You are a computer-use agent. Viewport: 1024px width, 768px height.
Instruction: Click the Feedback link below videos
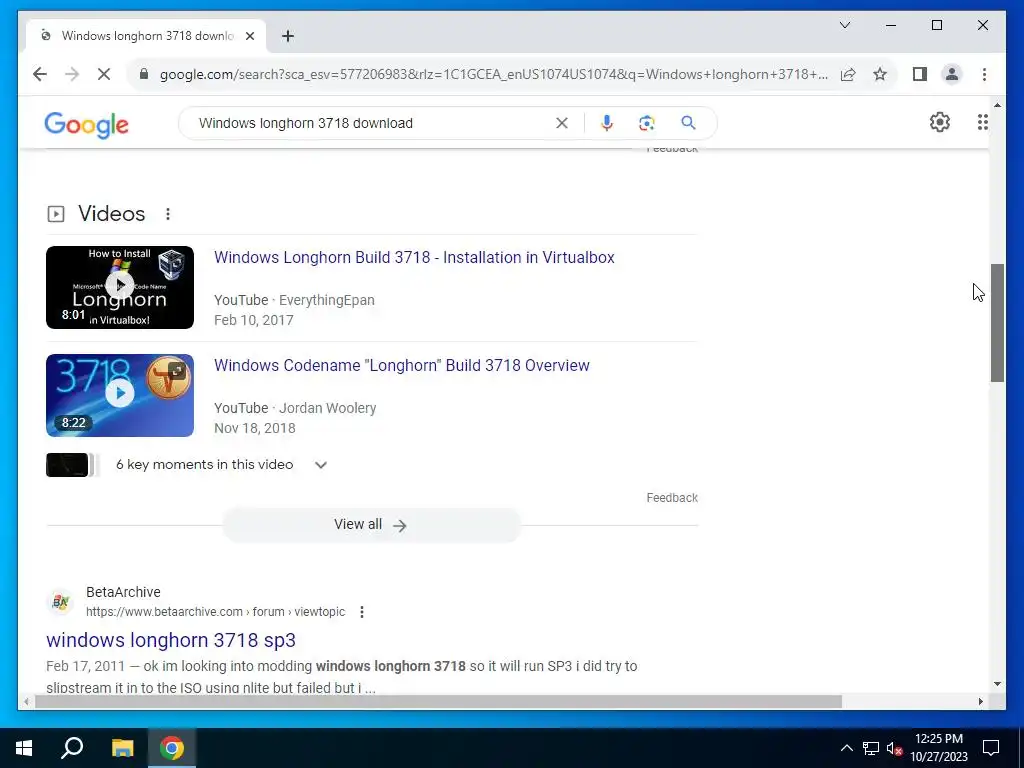pos(672,498)
